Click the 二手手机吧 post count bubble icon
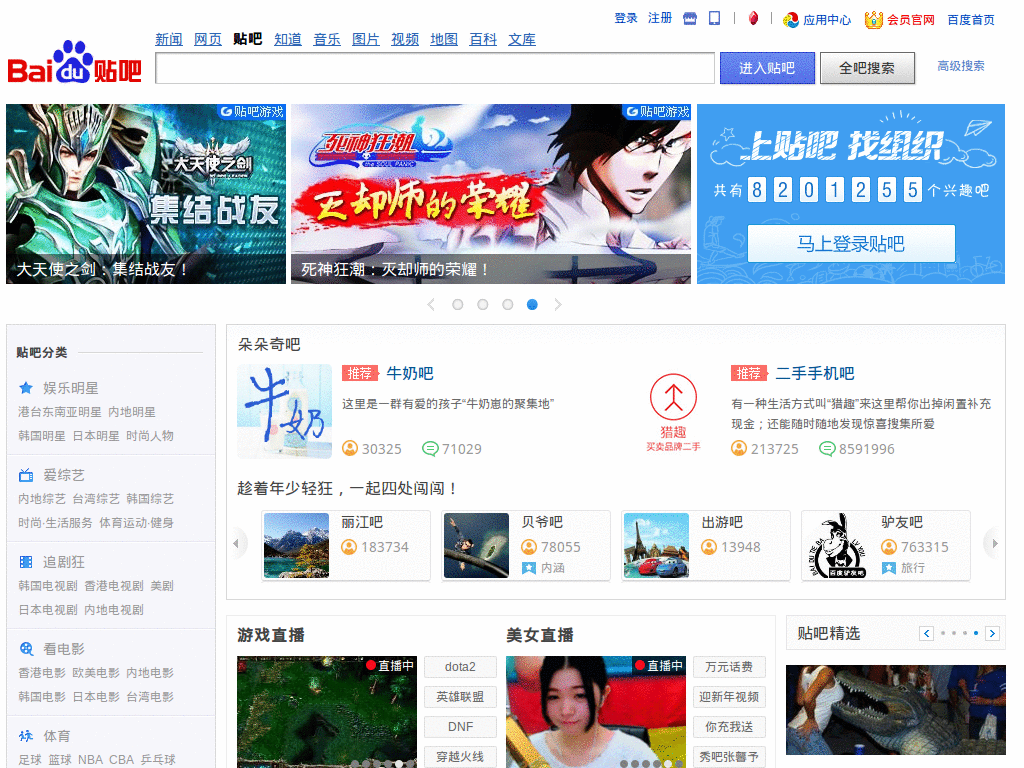This screenshot has height=768, width=1024. pos(827,449)
